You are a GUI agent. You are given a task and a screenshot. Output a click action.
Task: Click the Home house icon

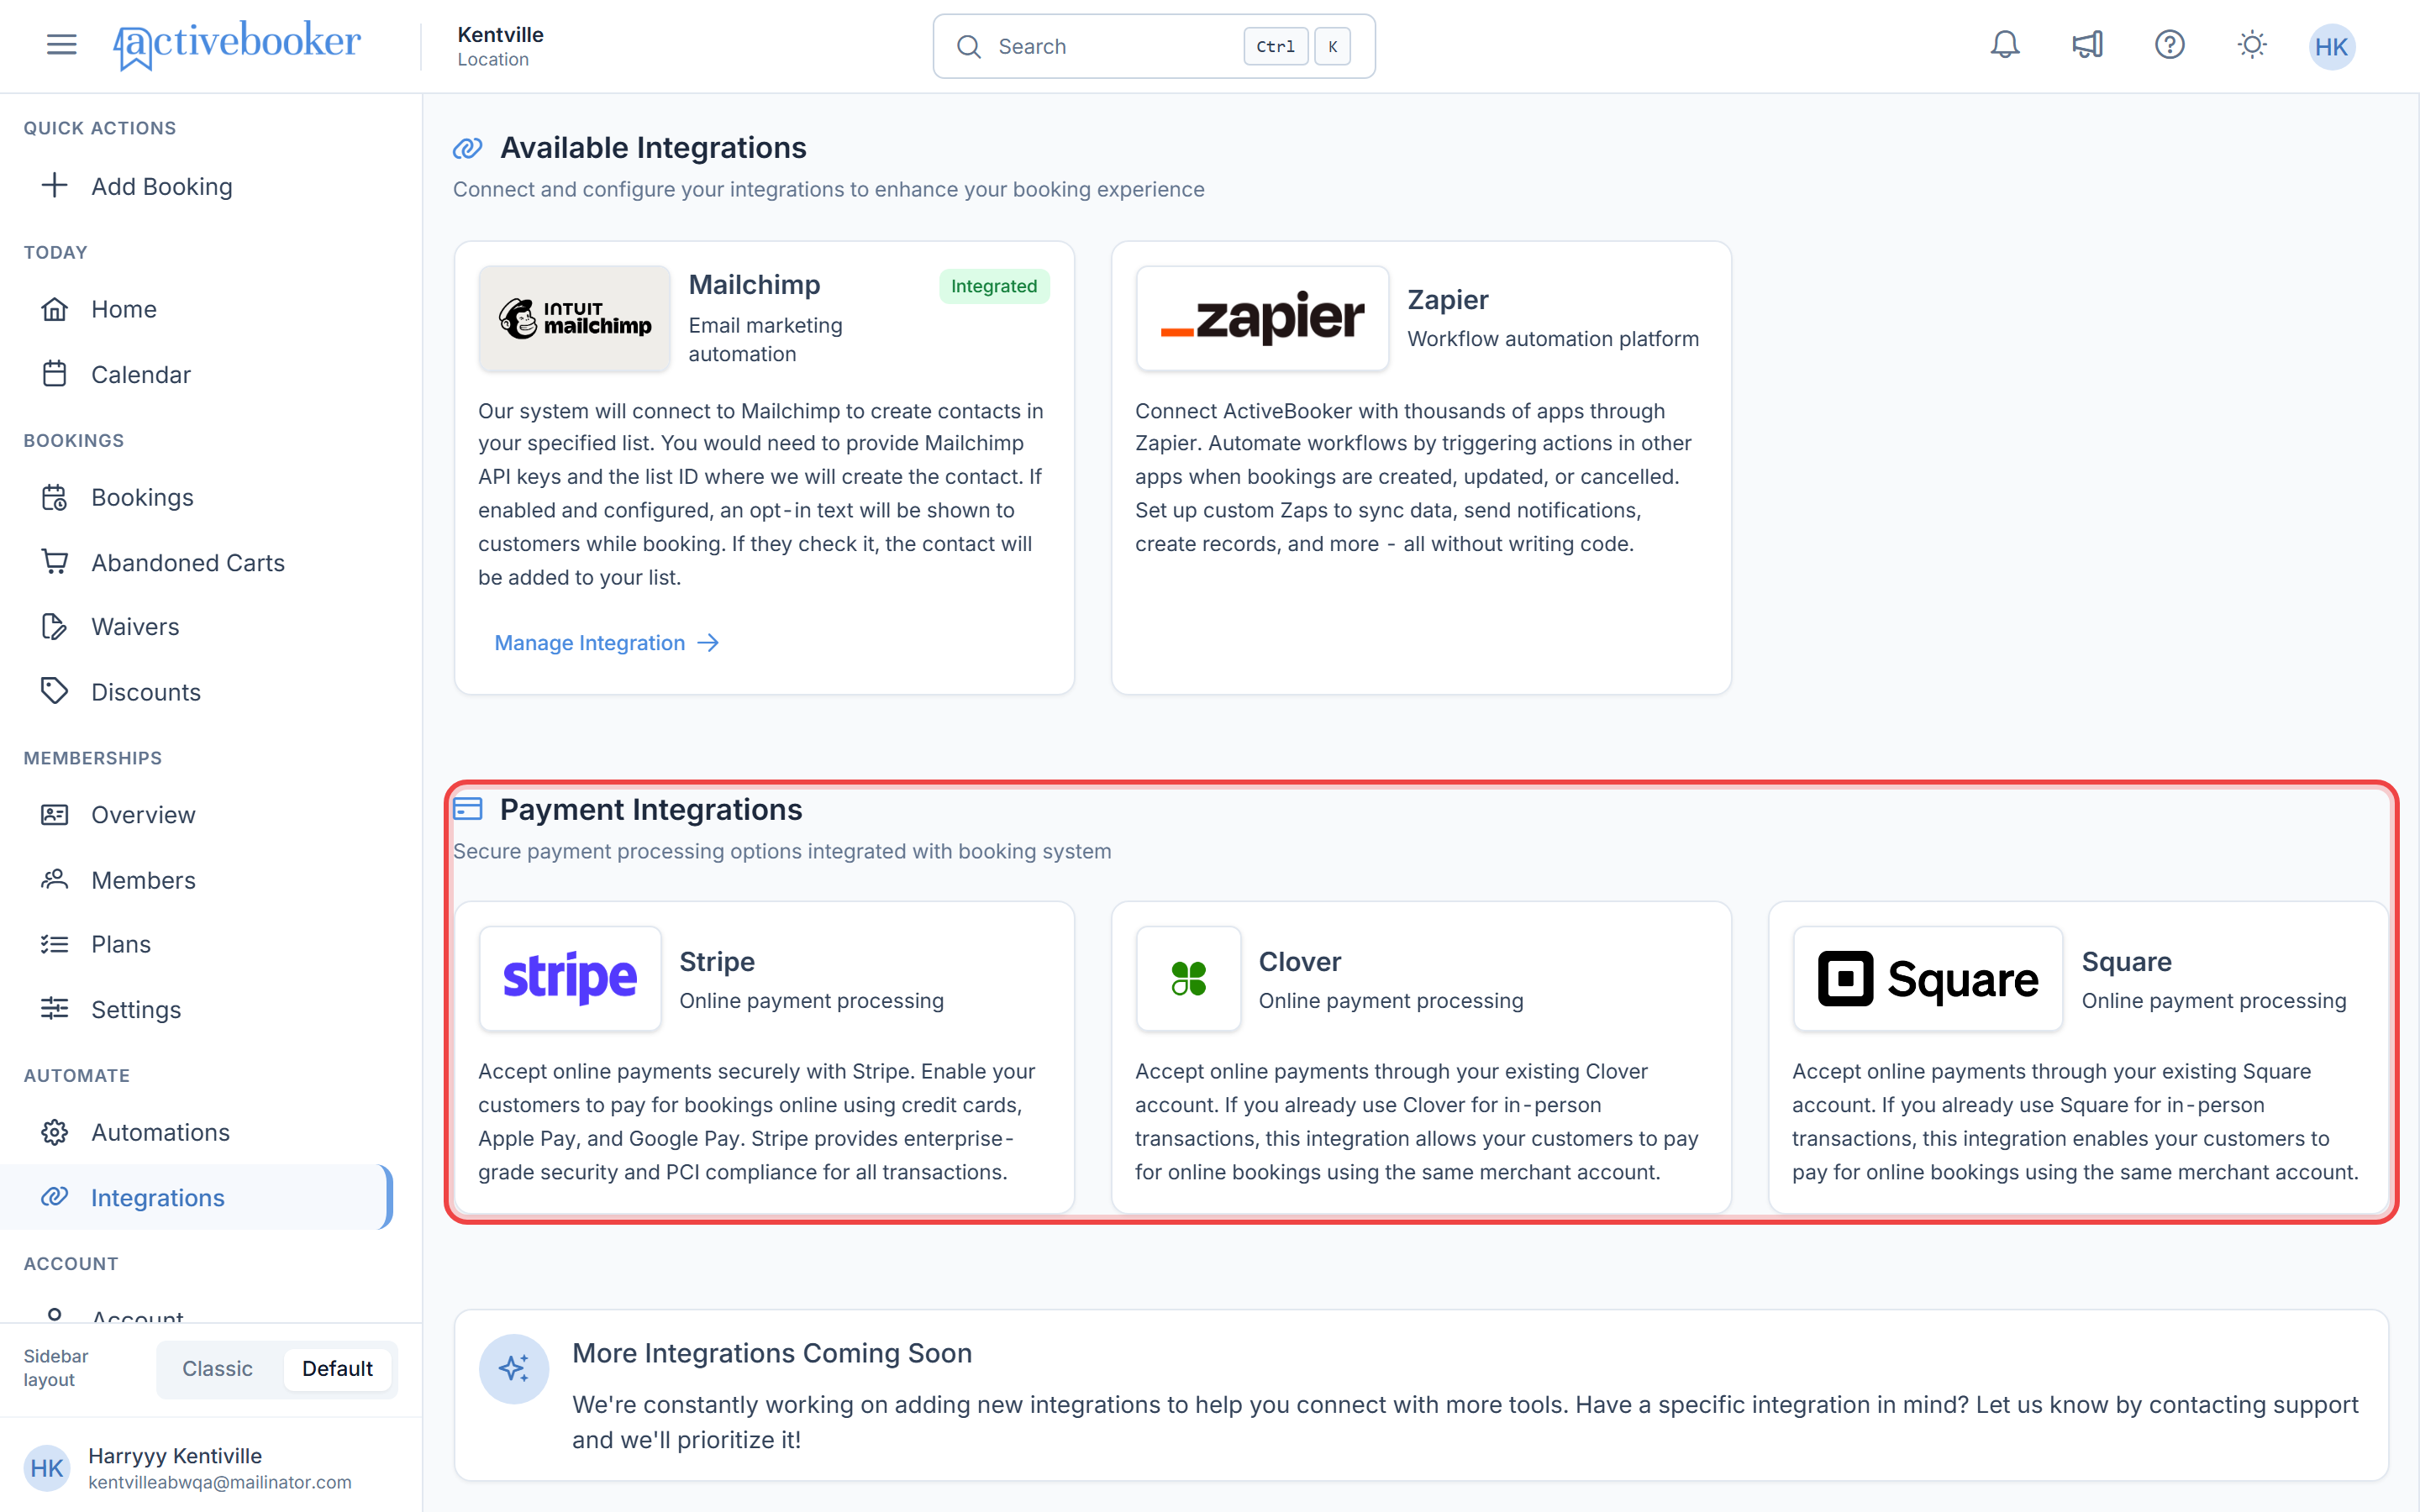[x=55, y=309]
